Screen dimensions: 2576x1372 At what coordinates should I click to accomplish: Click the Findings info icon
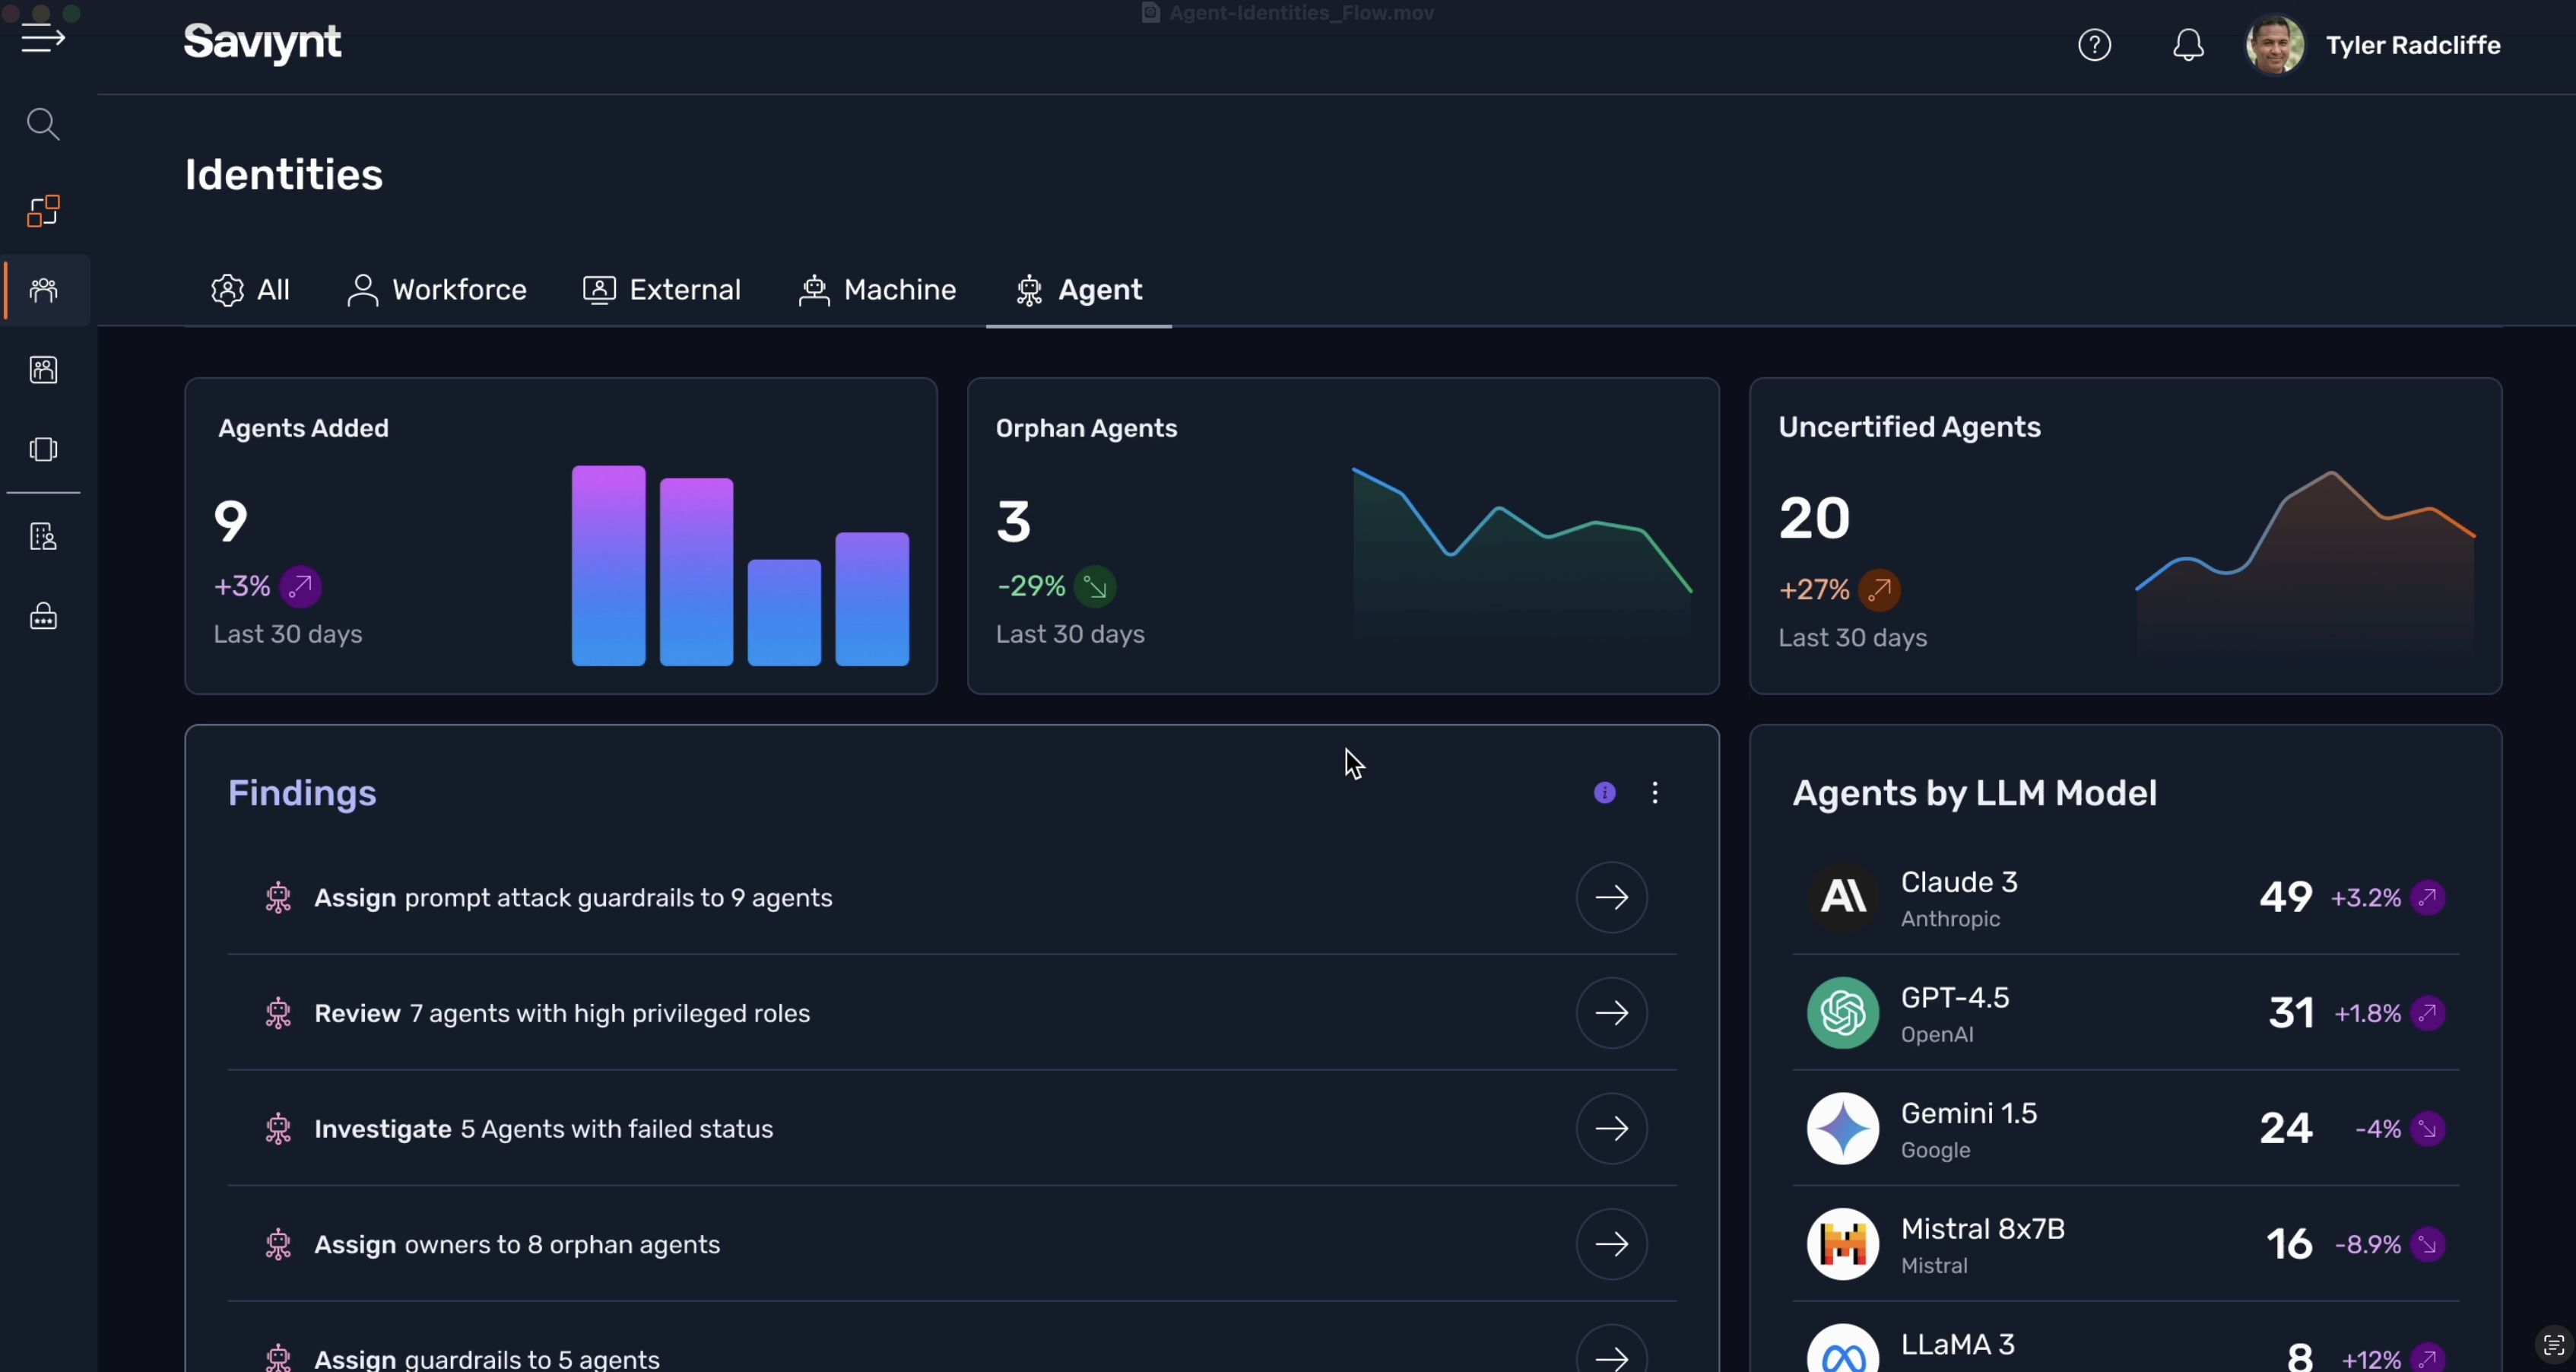[x=1605, y=793]
